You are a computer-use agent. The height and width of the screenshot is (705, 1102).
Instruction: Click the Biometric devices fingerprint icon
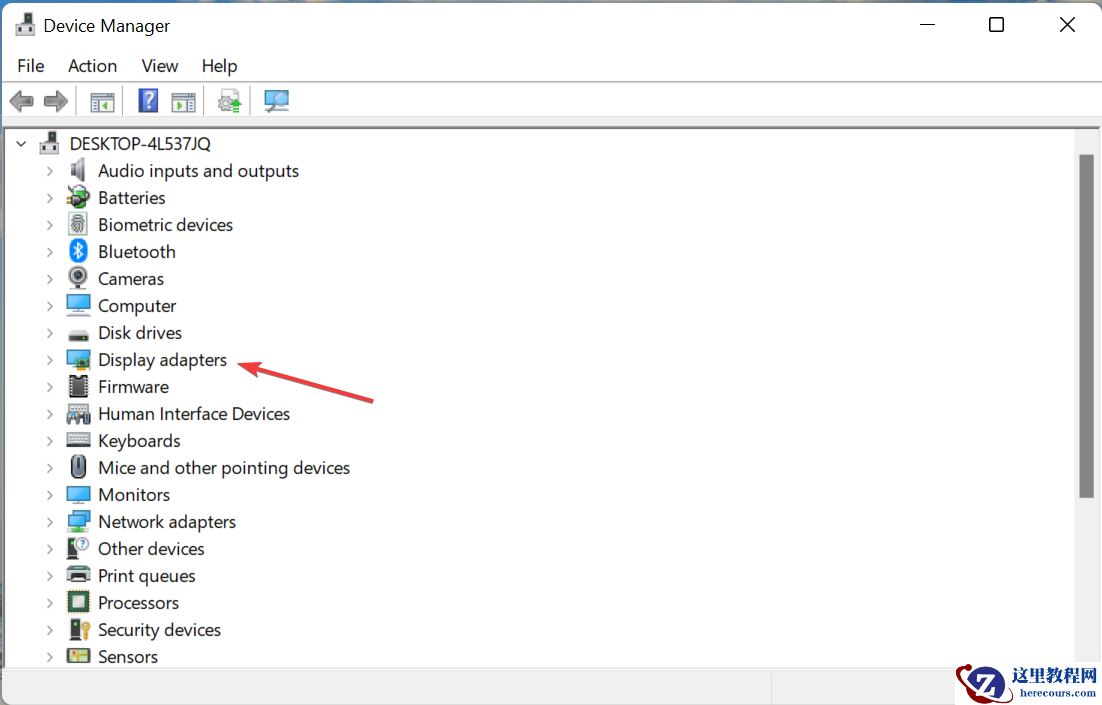point(78,224)
